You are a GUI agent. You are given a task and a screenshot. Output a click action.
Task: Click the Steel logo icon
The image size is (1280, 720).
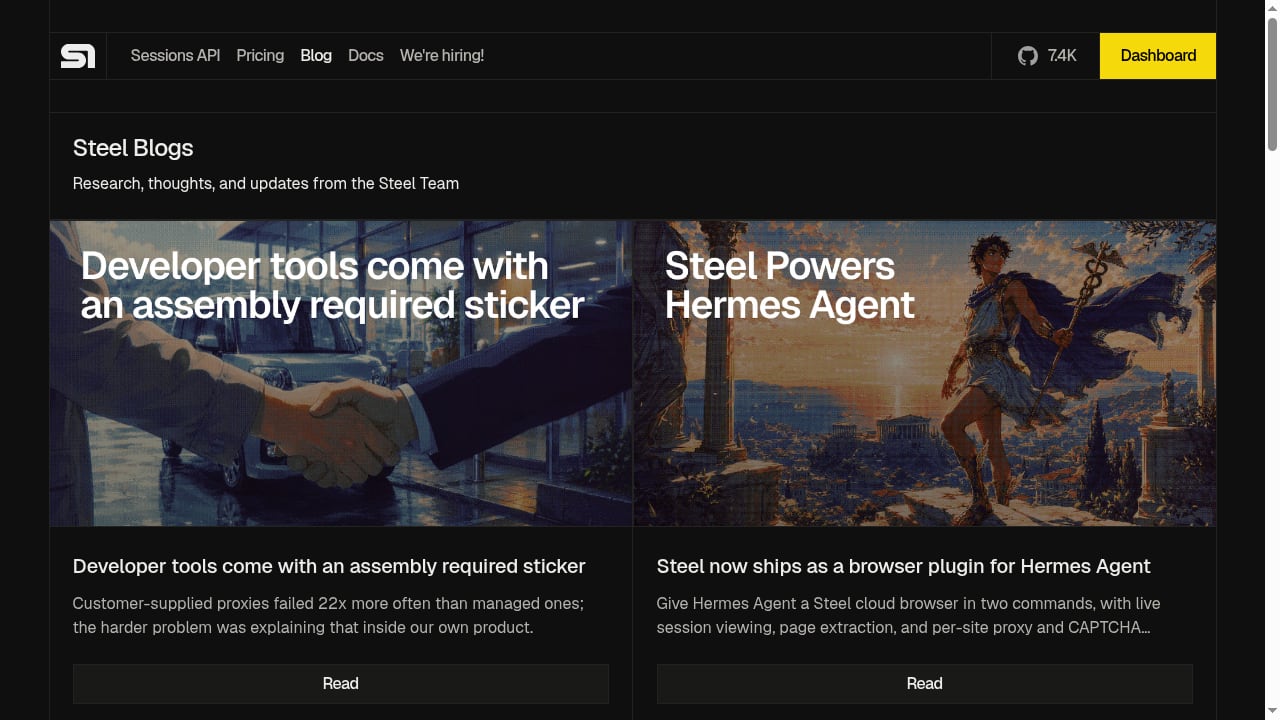click(x=78, y=56)
